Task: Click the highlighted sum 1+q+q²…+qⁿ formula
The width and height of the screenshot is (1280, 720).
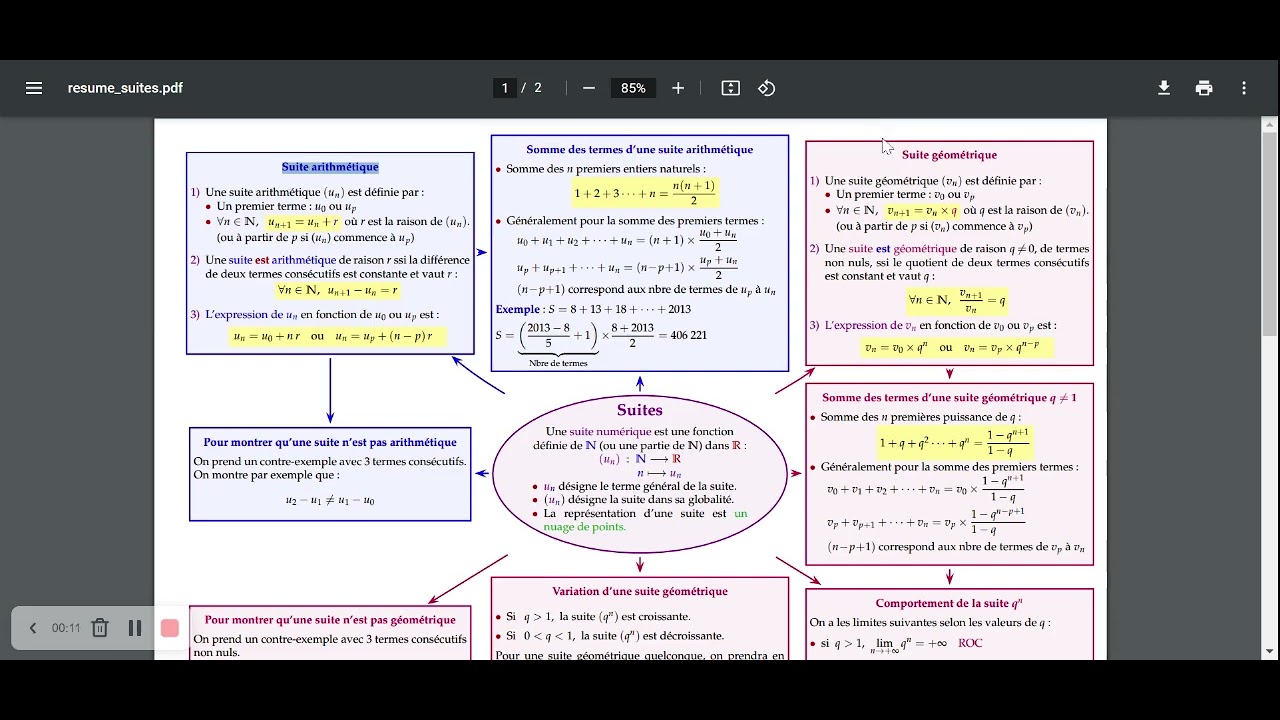Action: [953, 442]
